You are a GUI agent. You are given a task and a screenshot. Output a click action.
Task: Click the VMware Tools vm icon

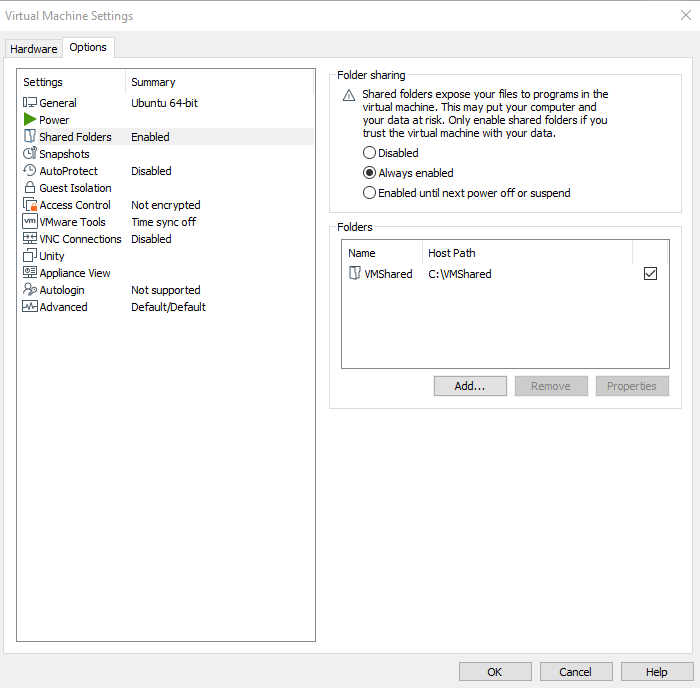point(29,221)
